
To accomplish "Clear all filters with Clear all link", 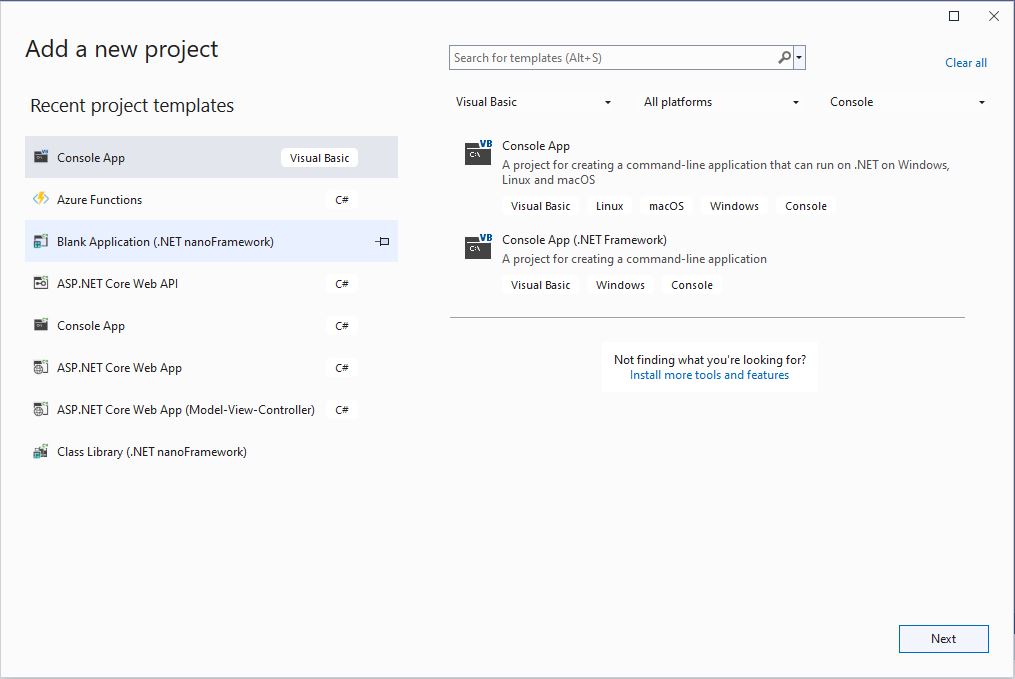I will [x=965, y=63].
